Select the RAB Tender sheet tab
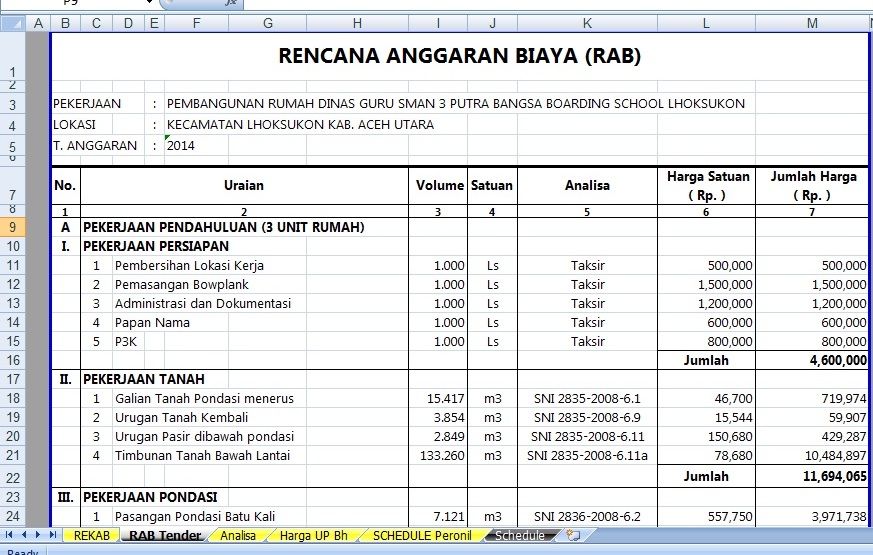The height and width of the screenshot is (555, 873). click(x=165, y=536)
